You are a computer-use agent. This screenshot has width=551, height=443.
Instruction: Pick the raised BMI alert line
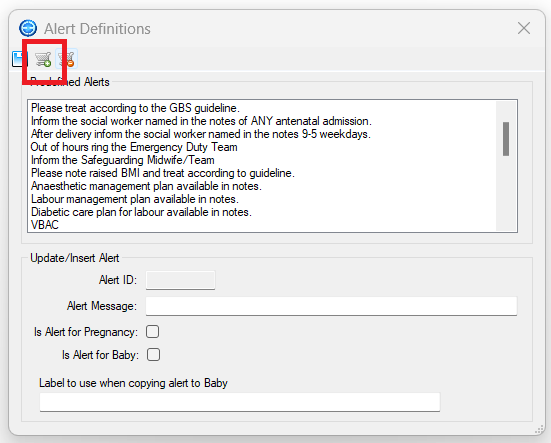point(163,173)
